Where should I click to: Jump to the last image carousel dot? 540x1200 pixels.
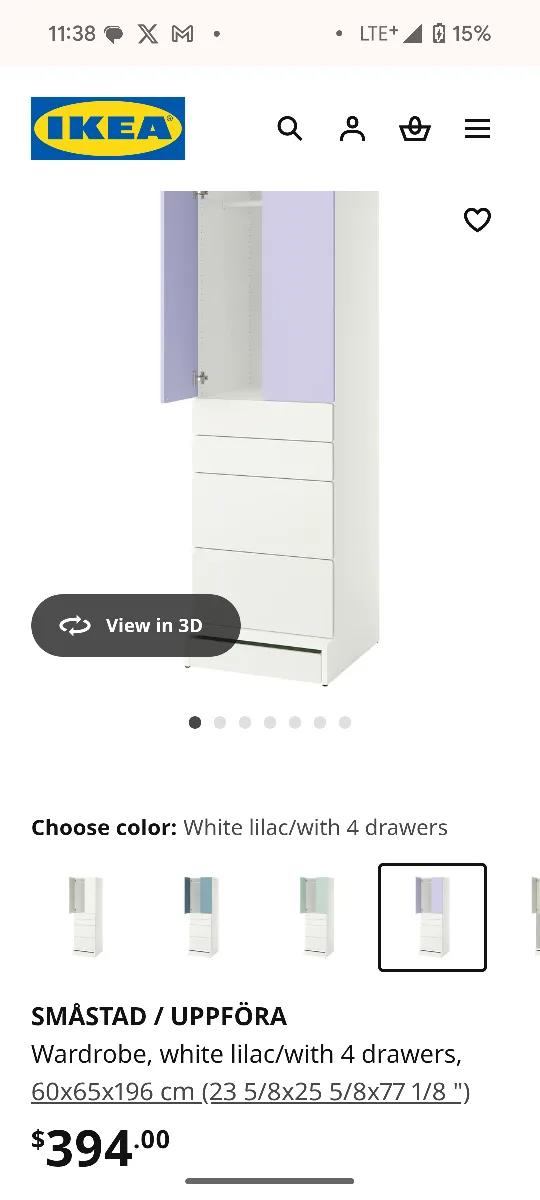(345, 722)
